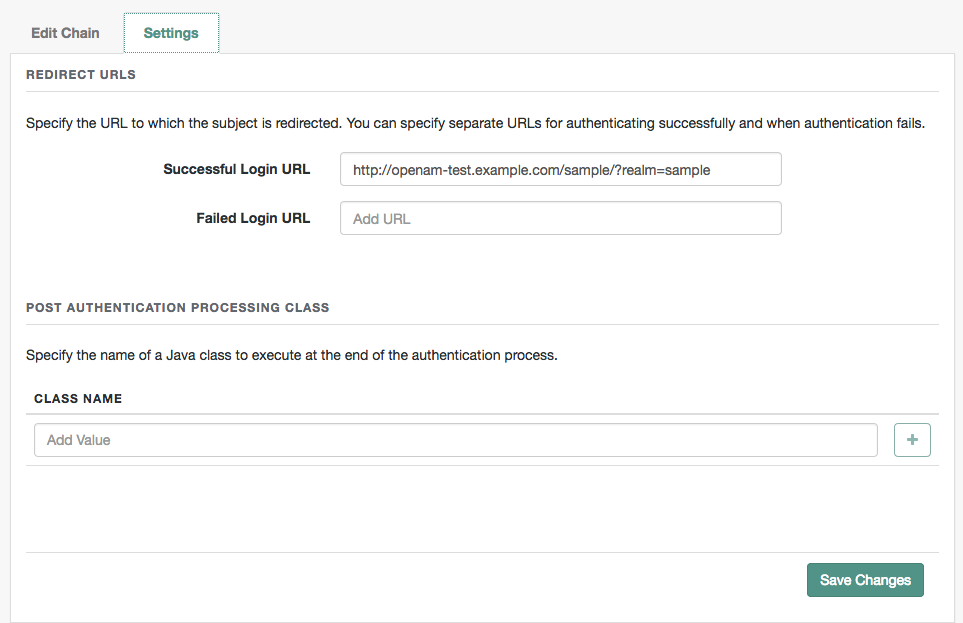This screenshot has height=623, width=963.
Task: Click the Redirect URLs section heading
Action: point(81,75)
